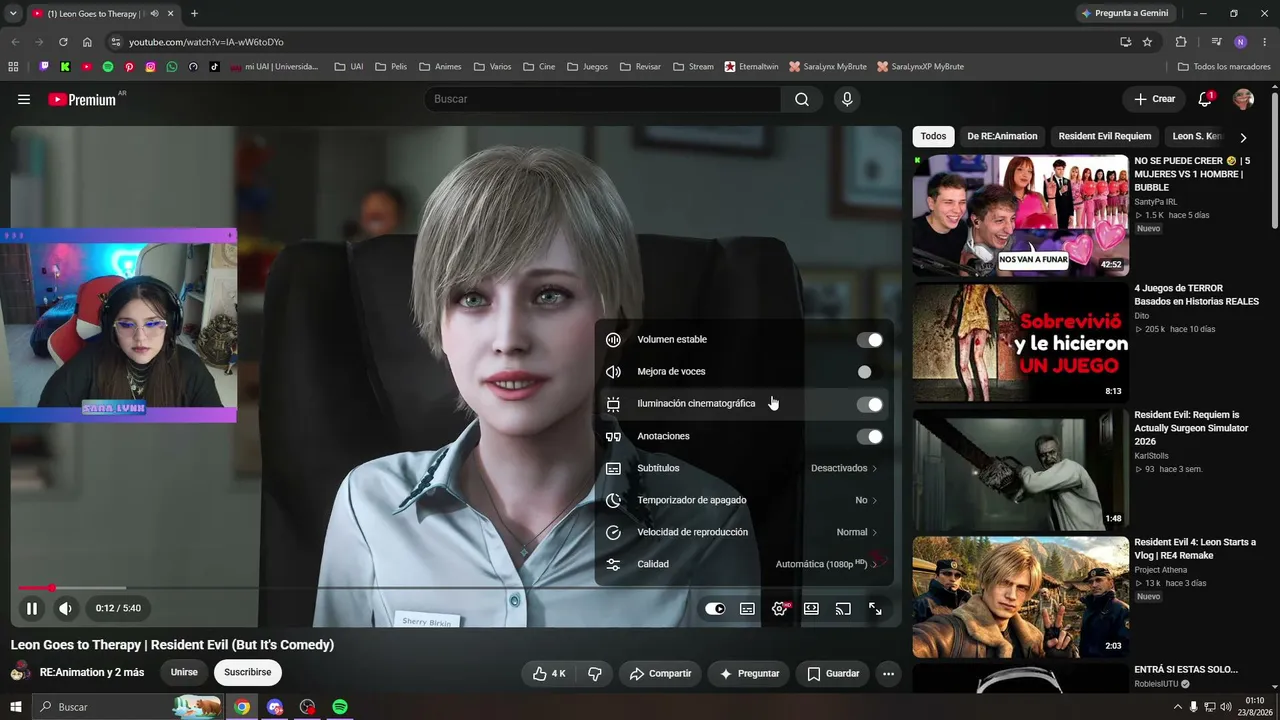Open the Juegos bookmarks folder
The width and height of the screenshot is (1280, 720).
pyautogui.click(x=587, y=67)
